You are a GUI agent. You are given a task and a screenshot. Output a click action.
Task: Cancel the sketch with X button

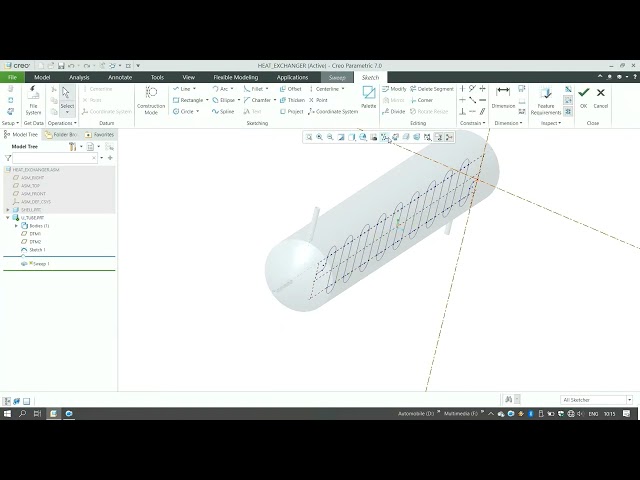(600, 97)
